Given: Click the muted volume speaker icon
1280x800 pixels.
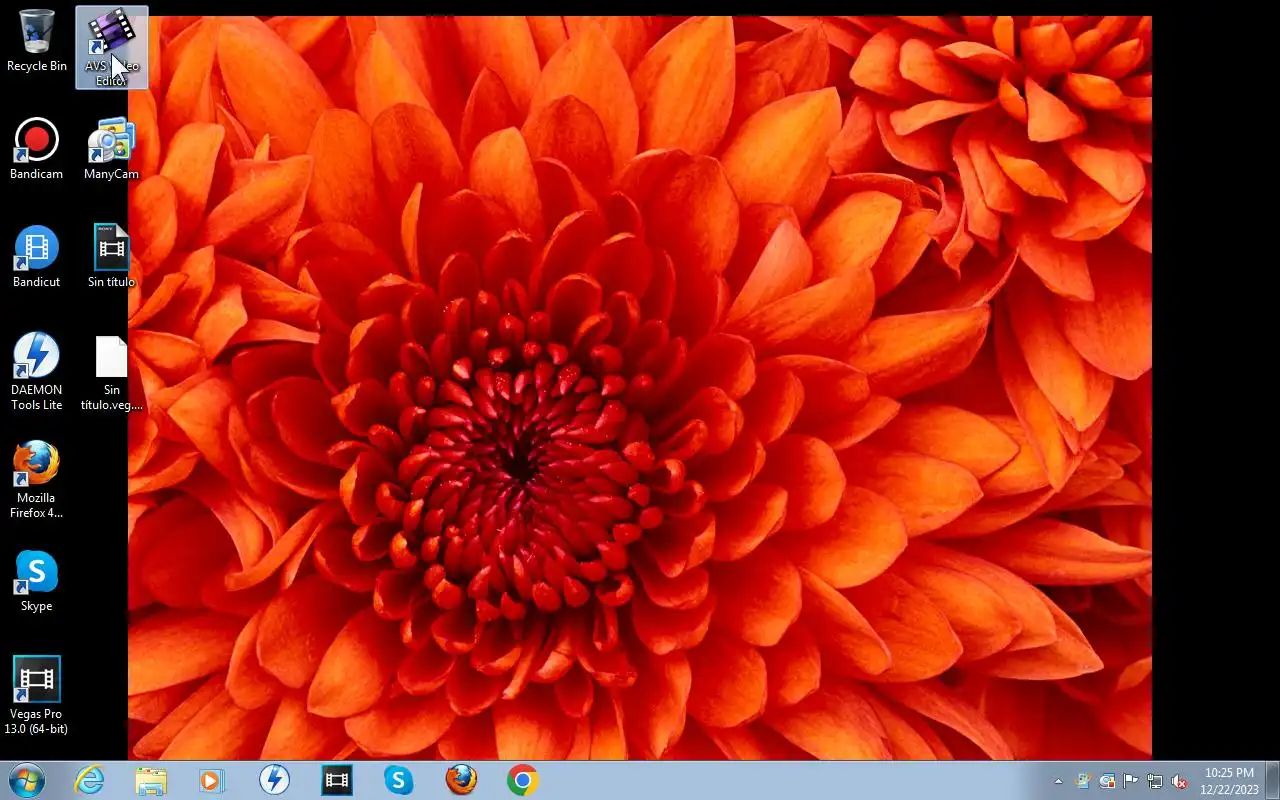Looking at the screenshot, I should pyautogui.click(x=1179, y=781).
